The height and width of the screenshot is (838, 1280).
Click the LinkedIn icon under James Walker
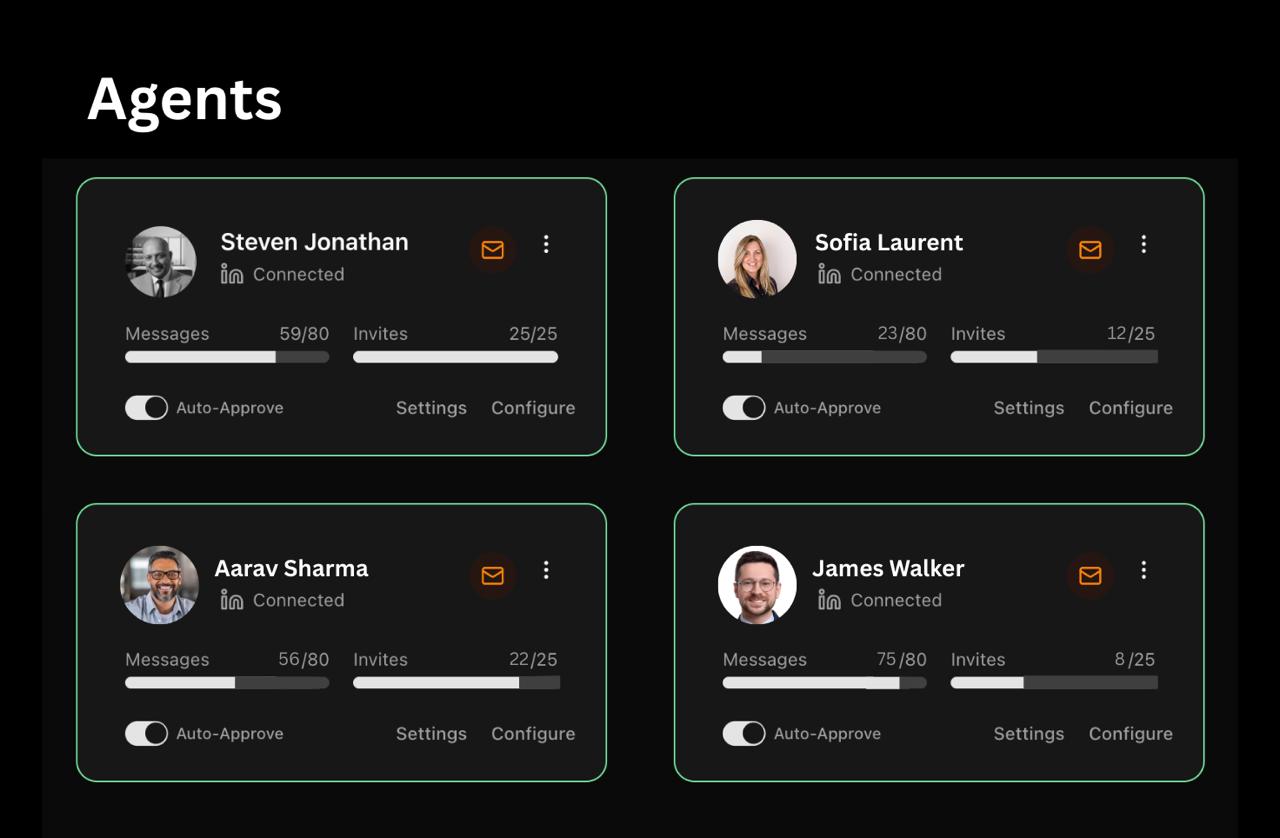coord(829,600)
